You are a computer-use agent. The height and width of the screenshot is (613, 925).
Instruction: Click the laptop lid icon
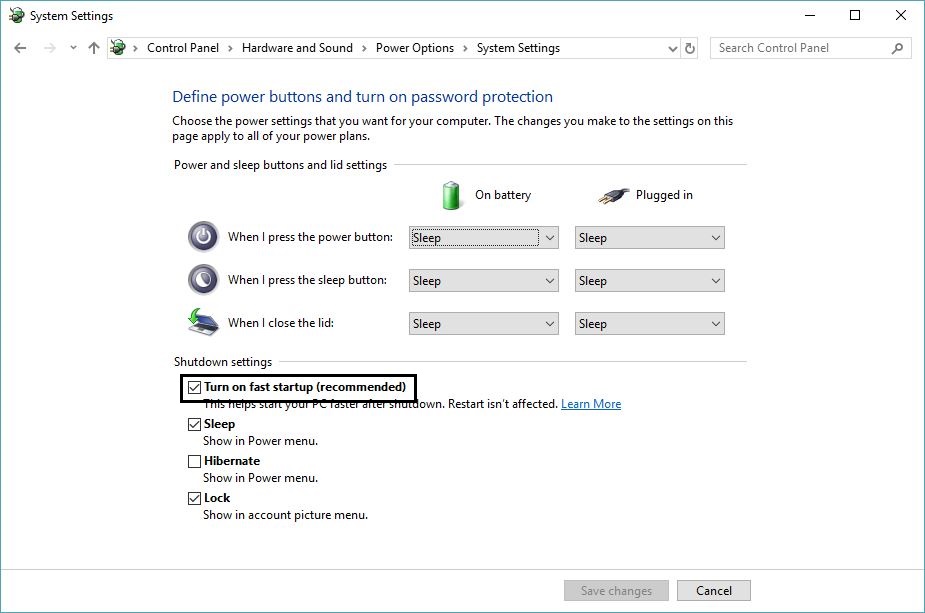tap(204, 322)
